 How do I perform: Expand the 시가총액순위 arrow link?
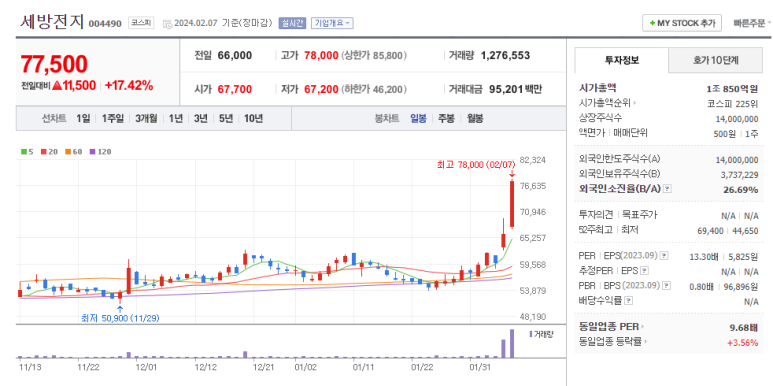point(634,104)
